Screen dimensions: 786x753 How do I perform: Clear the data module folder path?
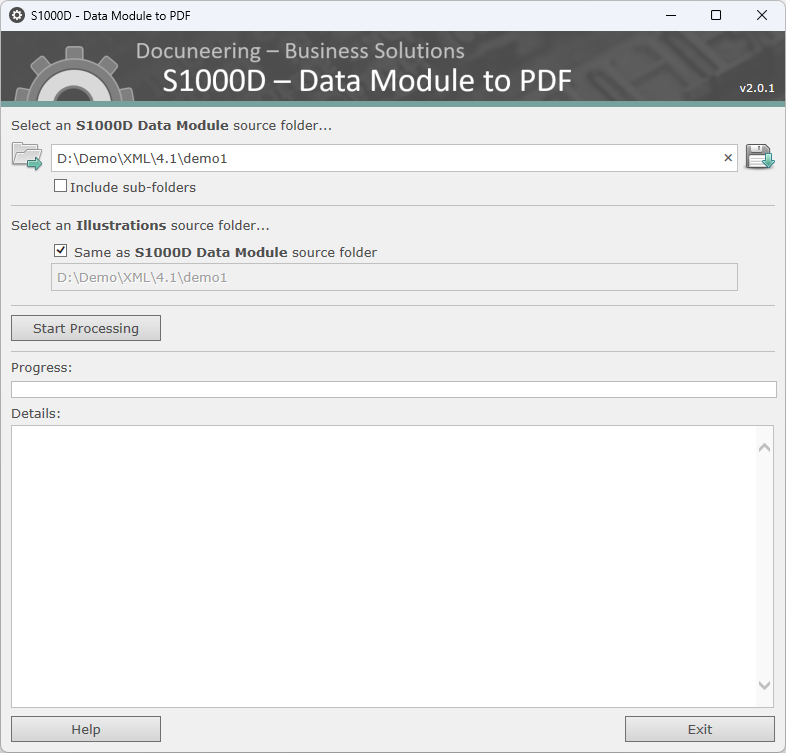[728, 158]
